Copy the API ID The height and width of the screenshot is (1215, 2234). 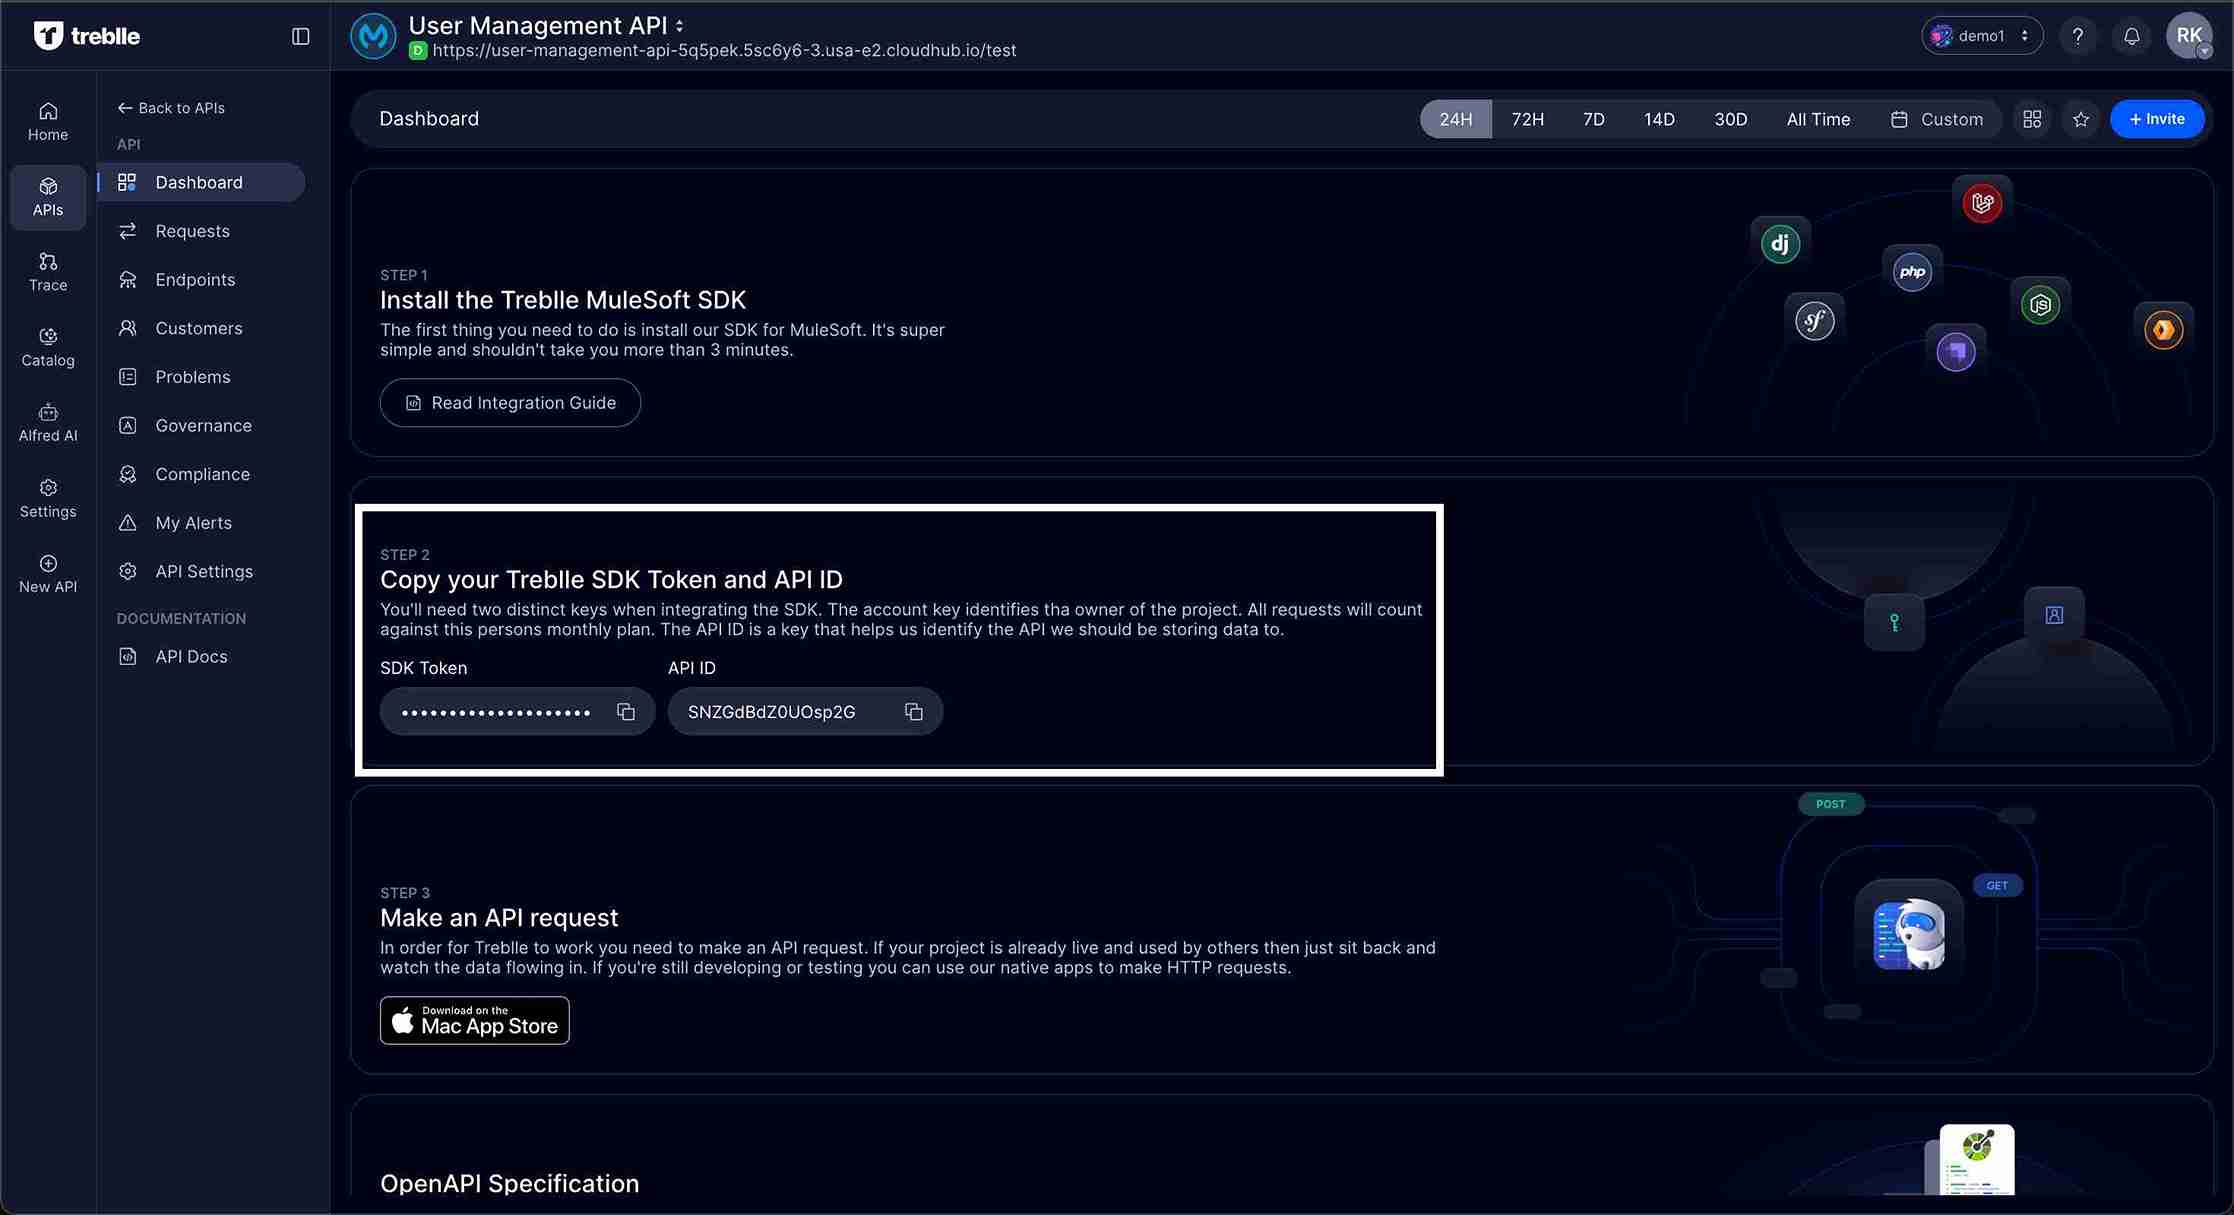point(914,712)
